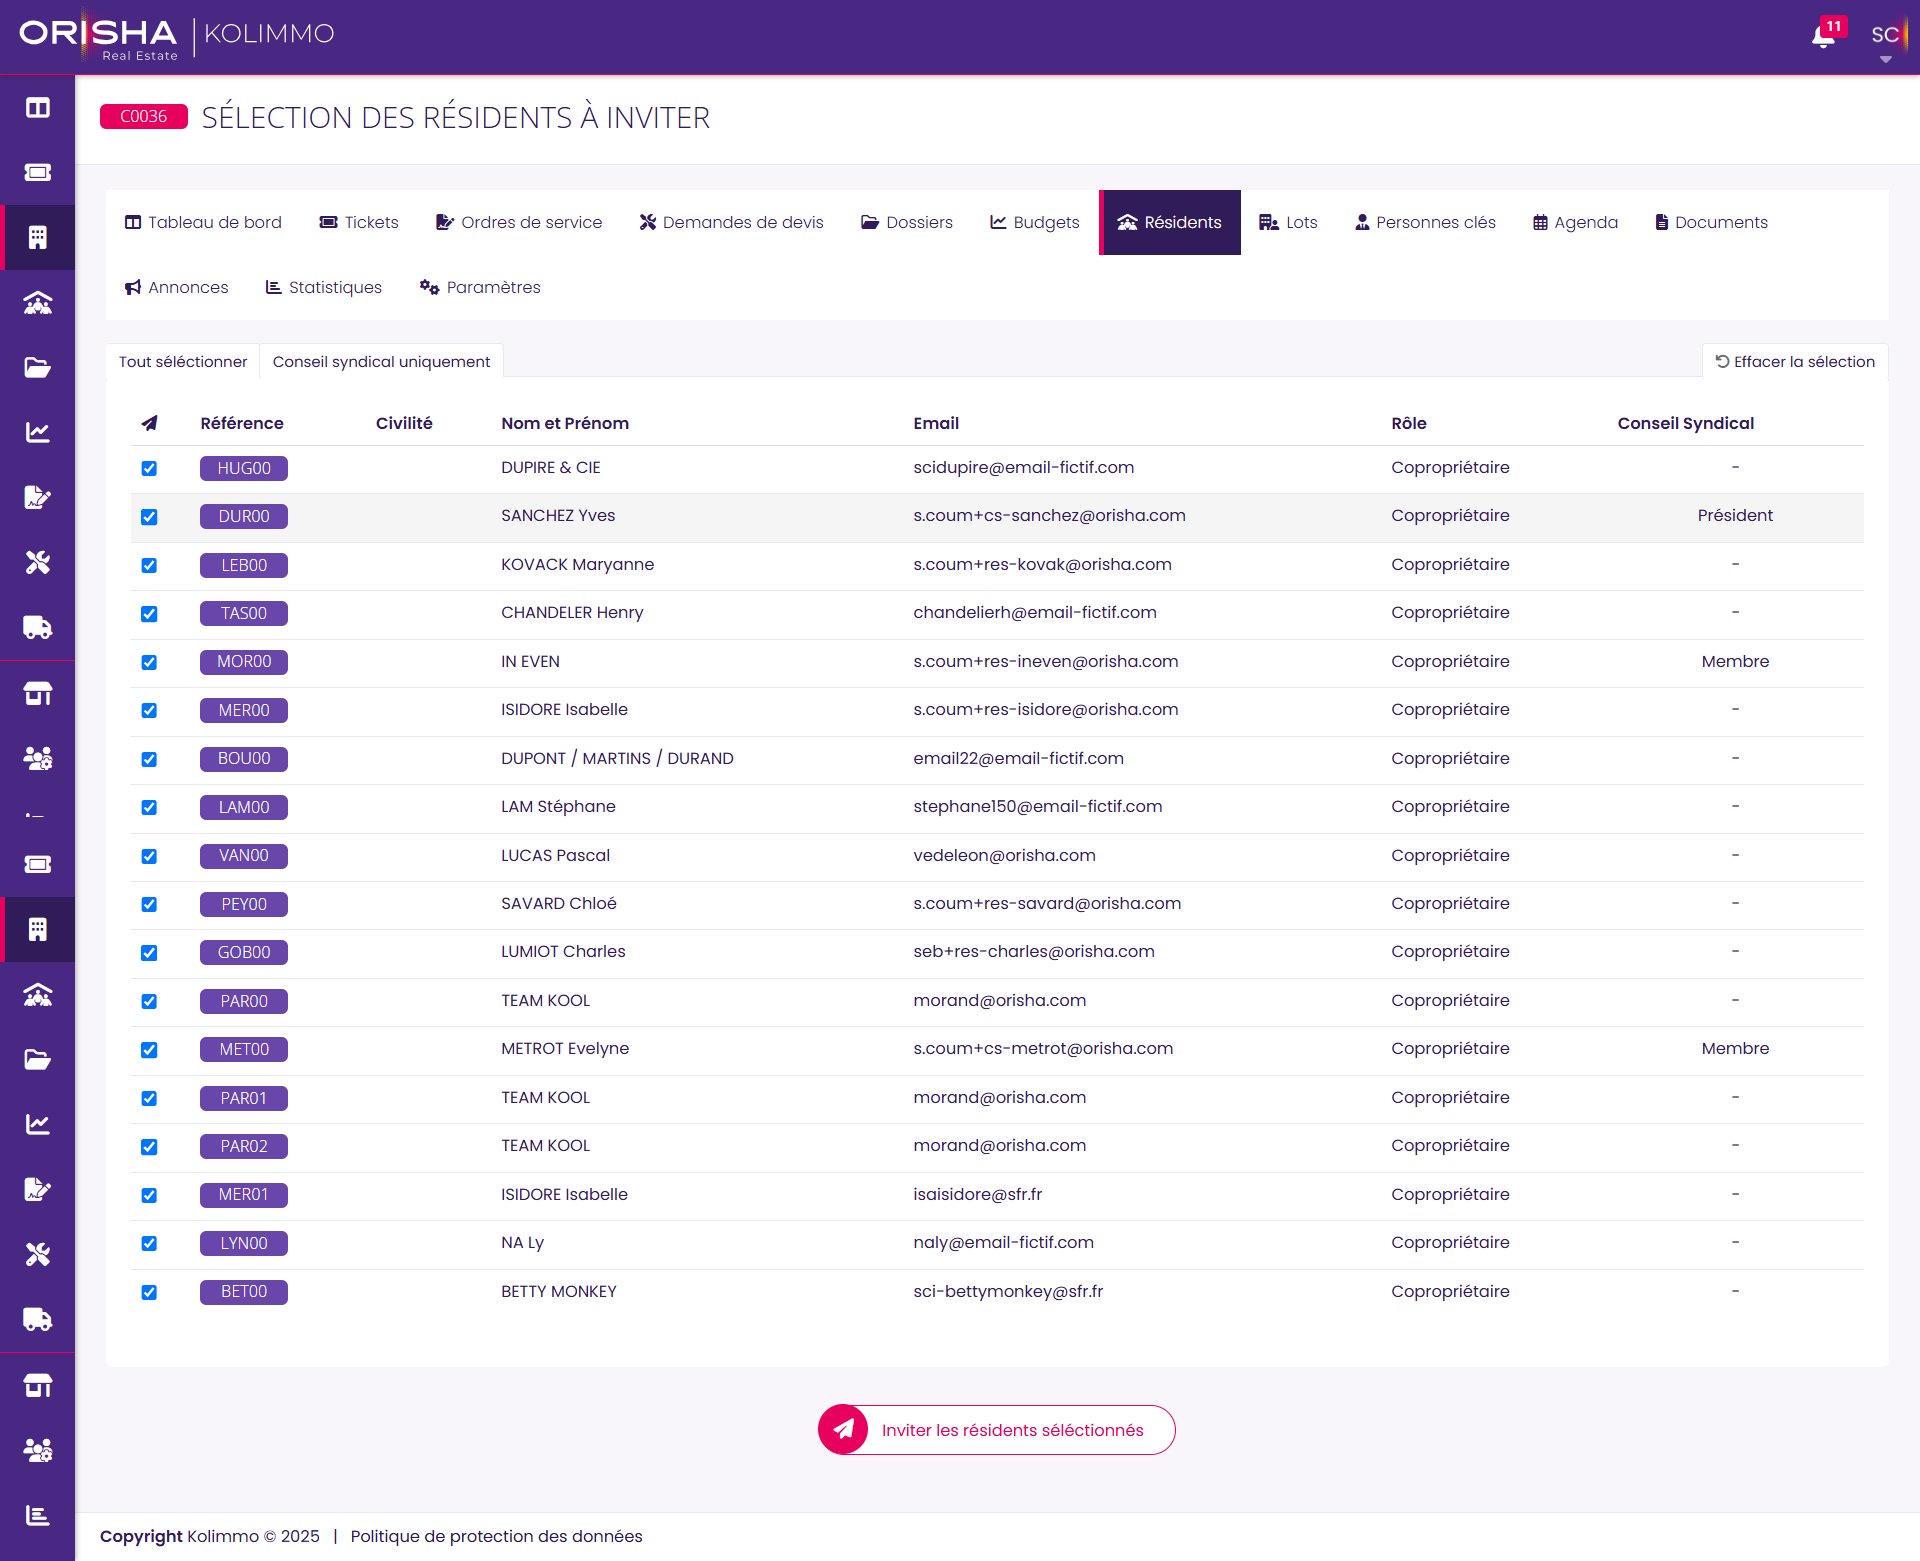Open the Demandes de devis tab
Image resolution: width=1920 pixels, height=1561 pixels.
coord(731,222)
